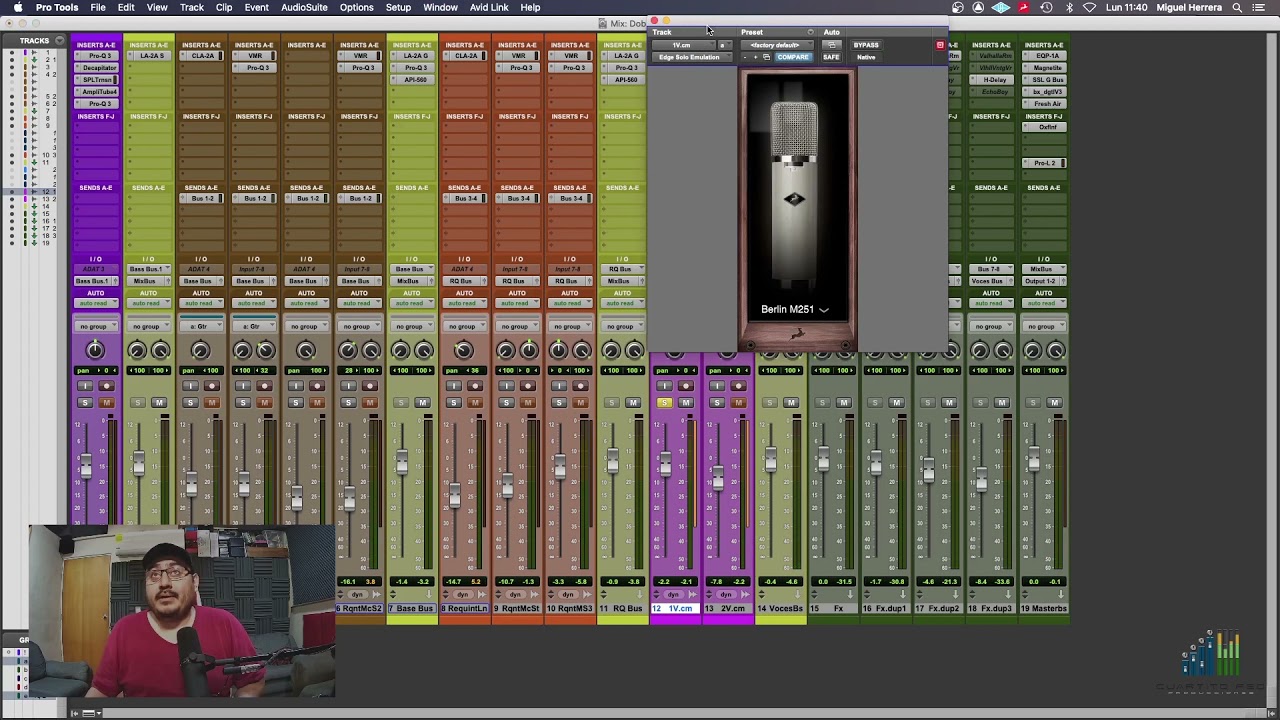Screen dimensions: 1280x720
Task: Open the TRACKS list popup menu button
Action: (x=59, y=41)
